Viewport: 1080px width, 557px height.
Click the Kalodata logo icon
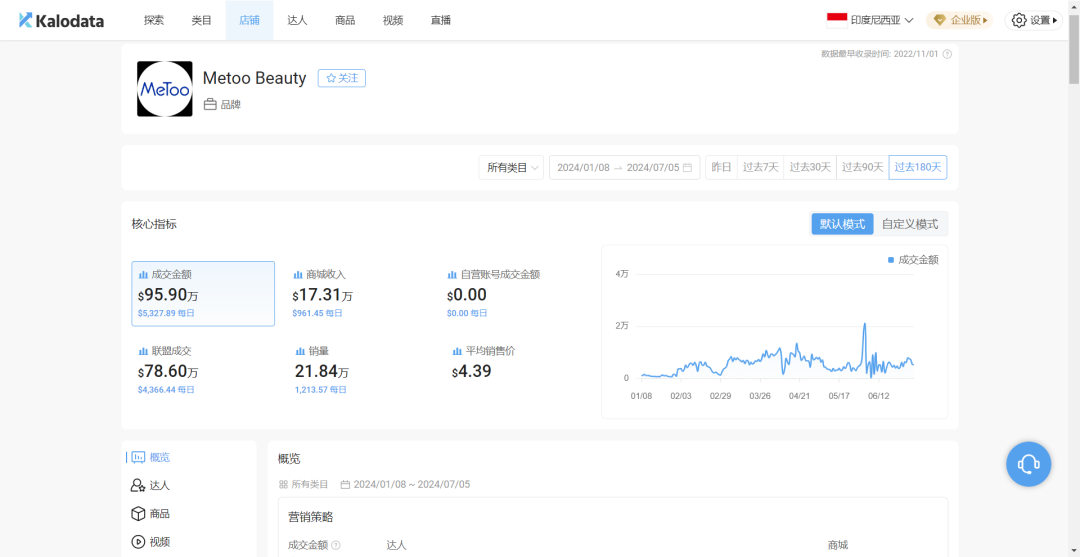click(x=26, y=20)
